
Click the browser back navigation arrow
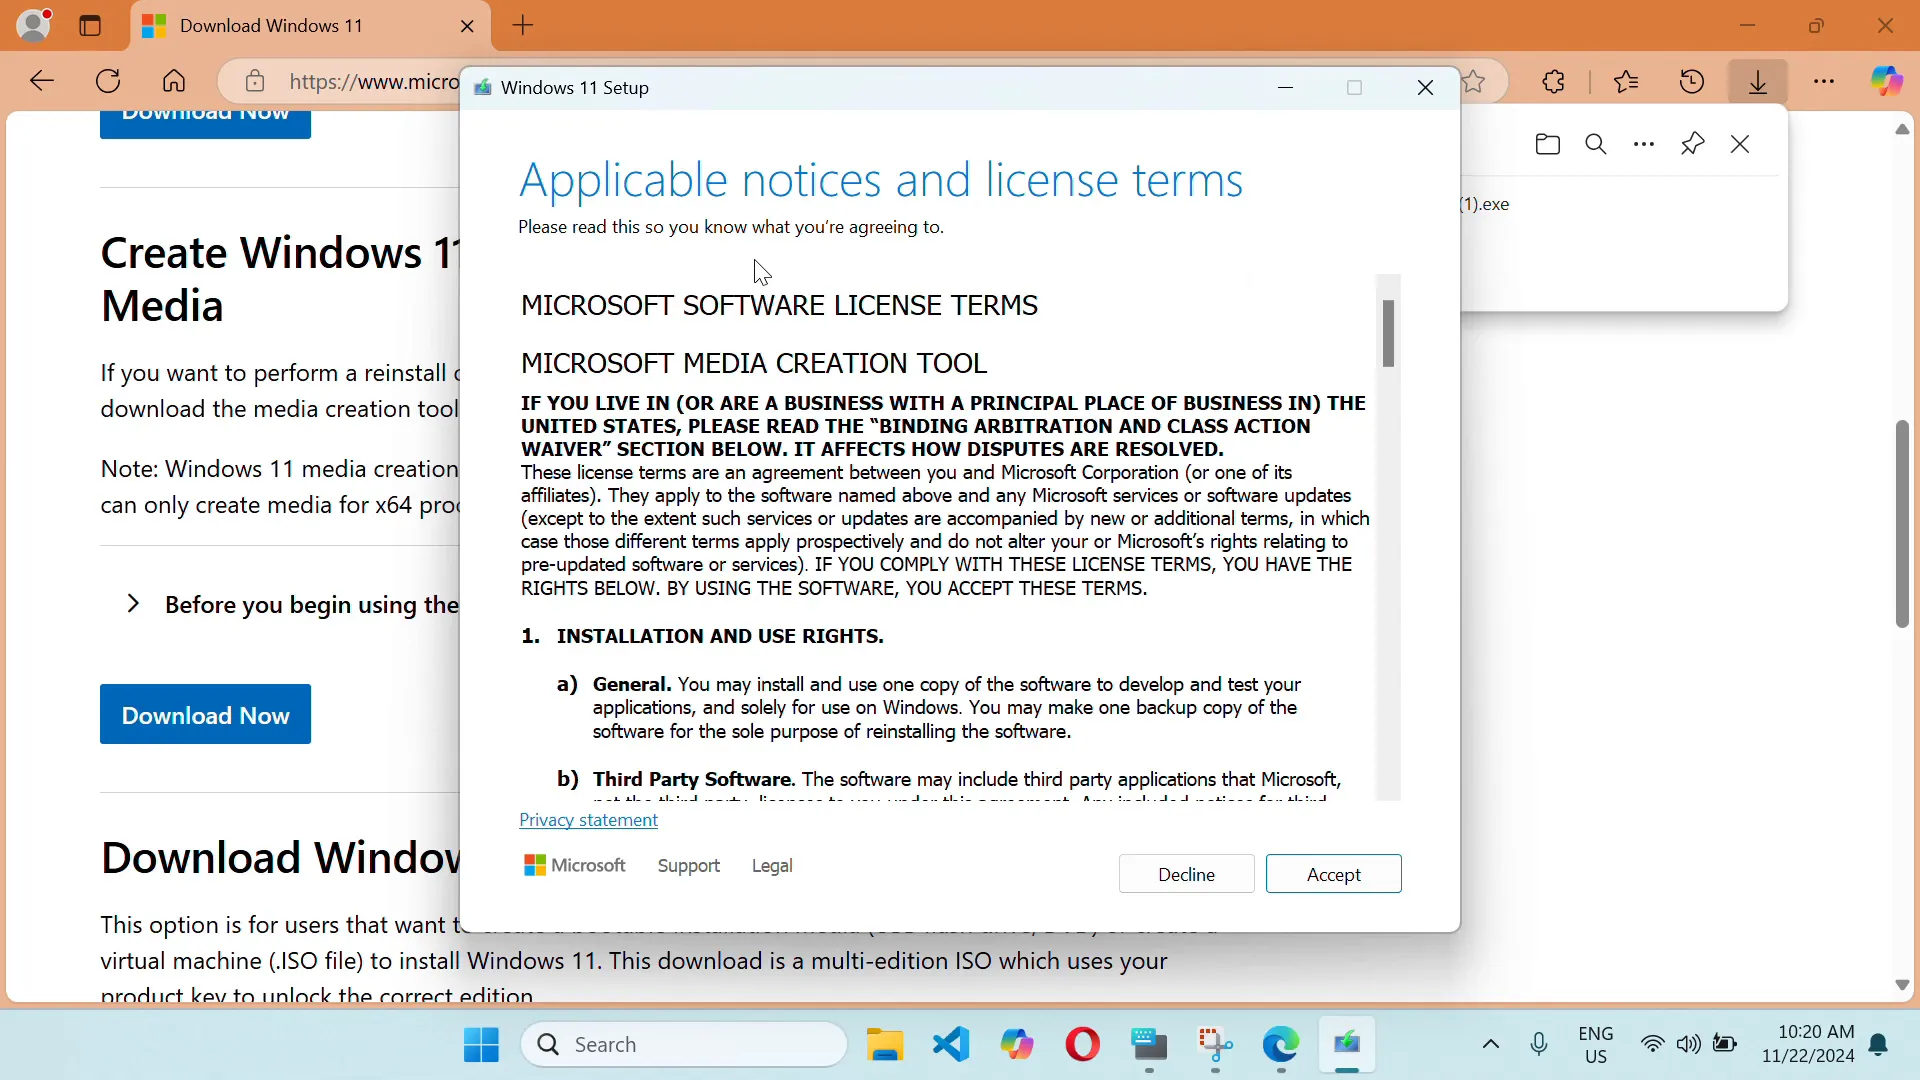pos(41,82)
